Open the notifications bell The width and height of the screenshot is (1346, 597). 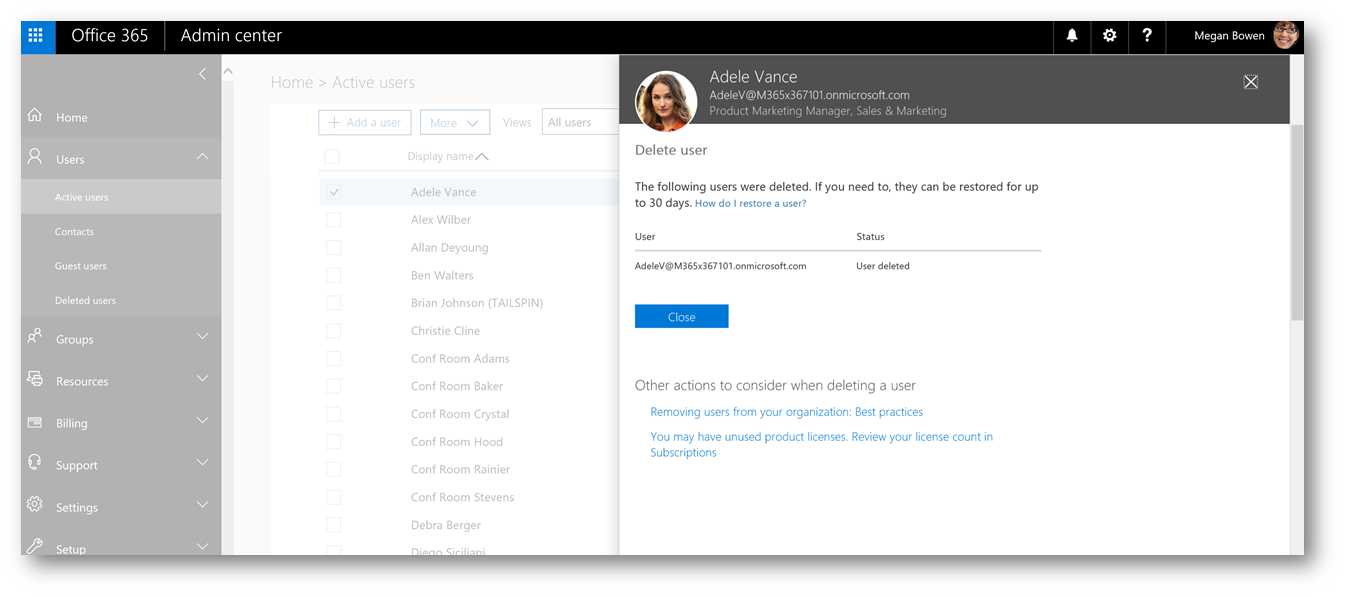tap(1072, 36)
